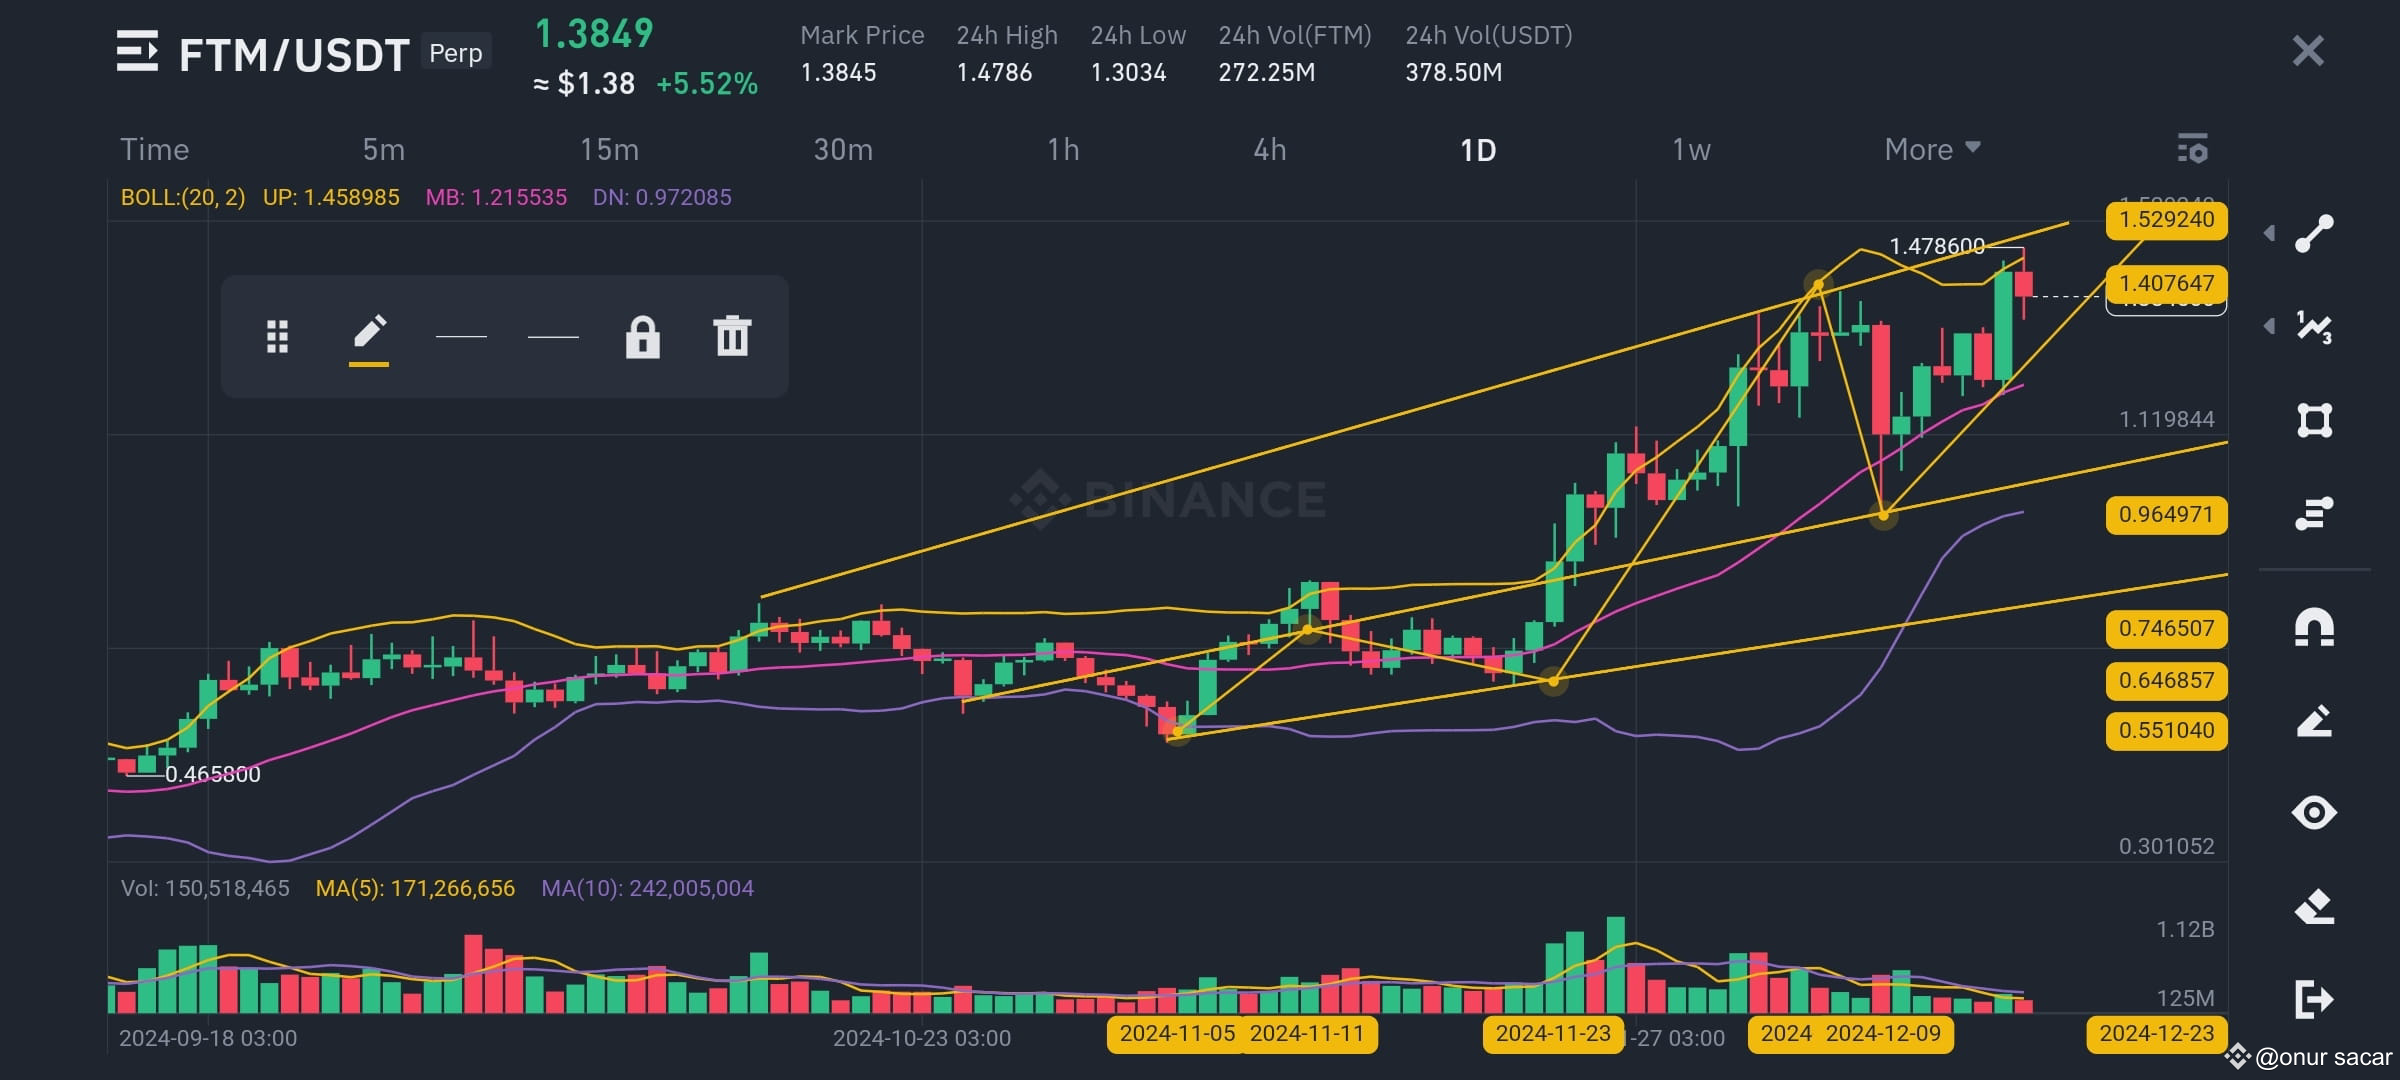Open the chart indicator settings icon

[2193, 149]
